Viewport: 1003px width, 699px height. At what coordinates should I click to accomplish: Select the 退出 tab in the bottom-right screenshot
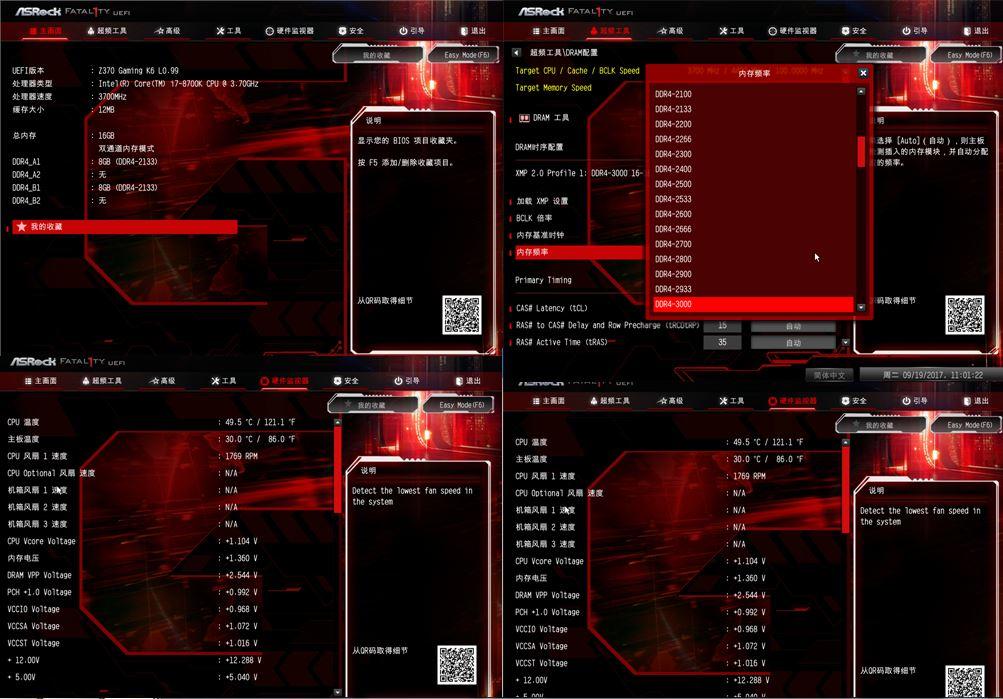975,401
